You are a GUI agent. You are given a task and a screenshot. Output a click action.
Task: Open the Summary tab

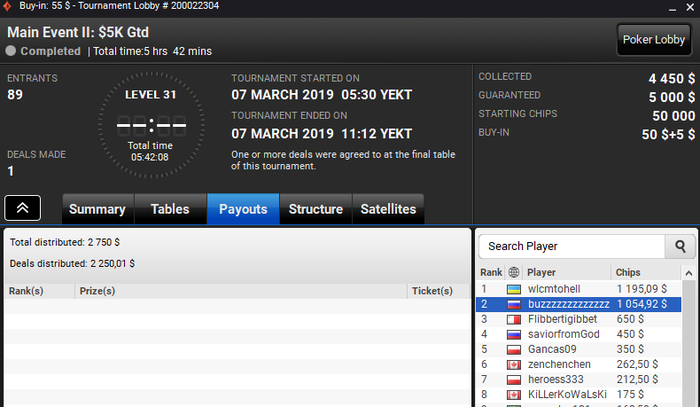pyautogui.click(x=98, y=209)
